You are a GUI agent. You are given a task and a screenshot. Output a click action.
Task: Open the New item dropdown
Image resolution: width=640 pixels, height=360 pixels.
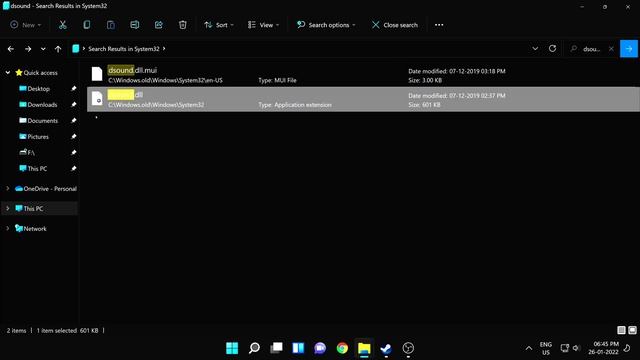tap(26, 25)
